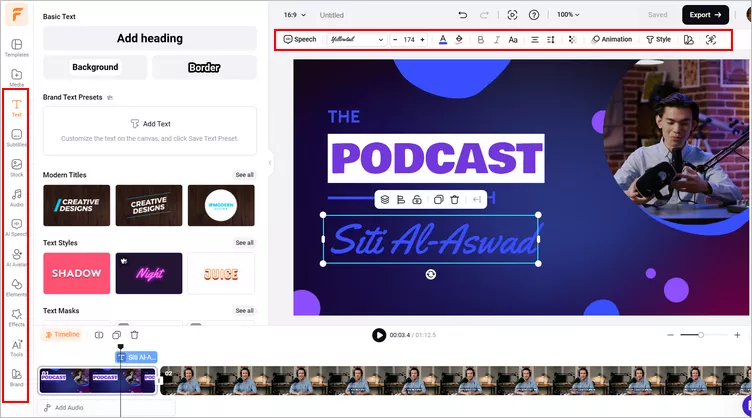The image size is (752, 418).
Task: Open text alignment options
Action: pos(534,40)
